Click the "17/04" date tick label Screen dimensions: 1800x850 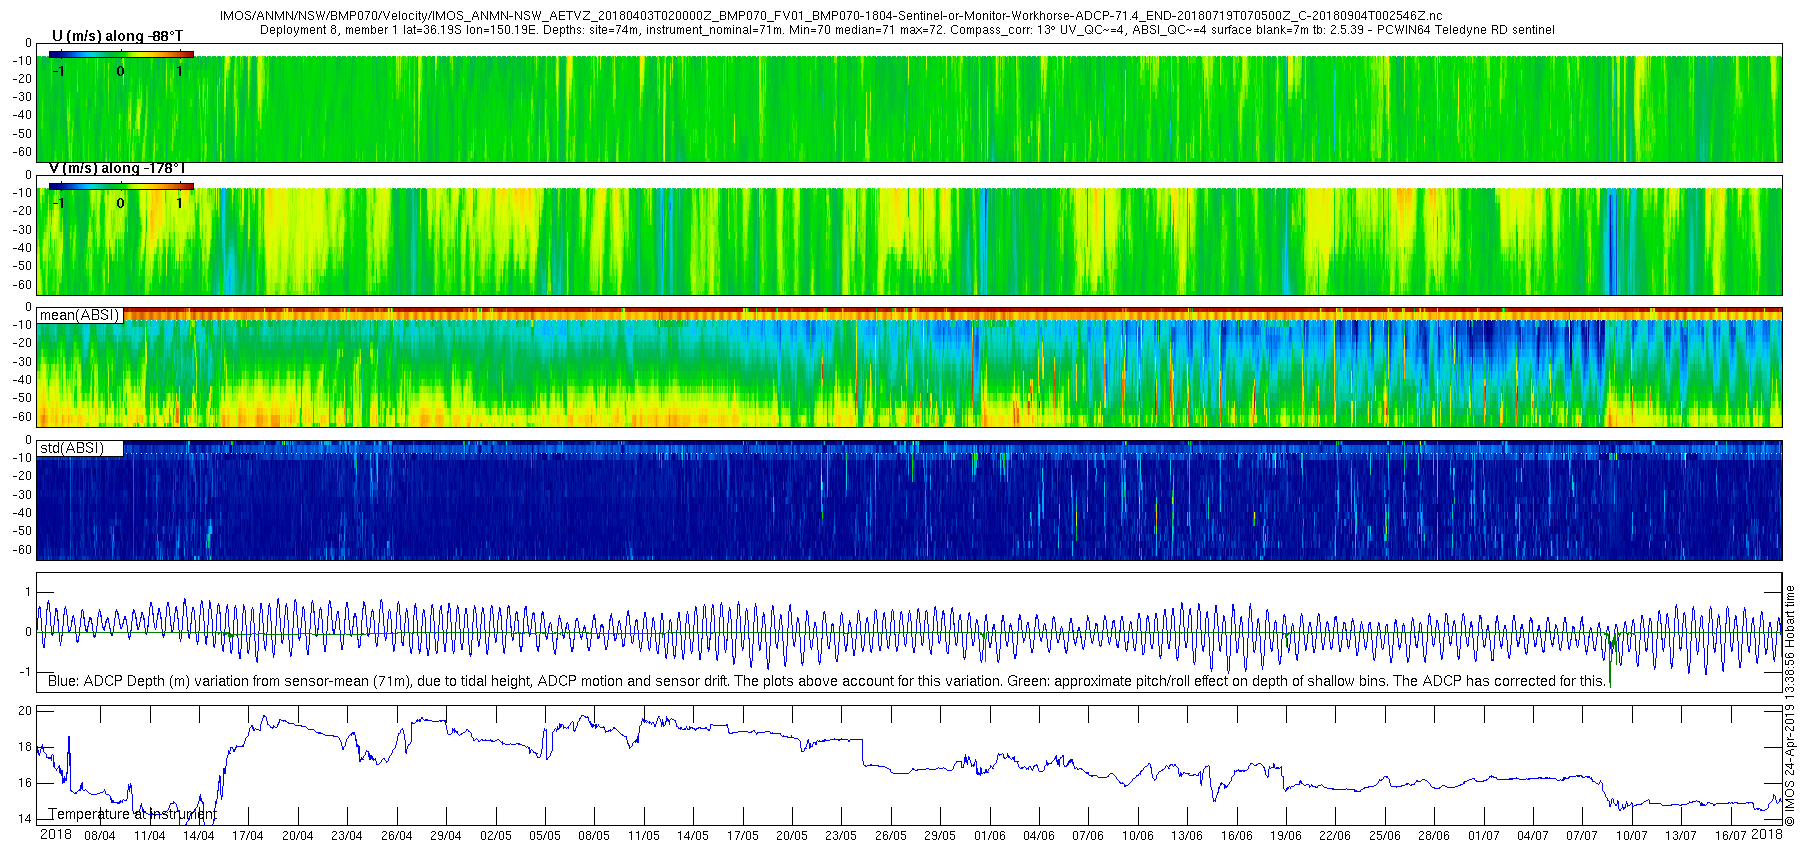coord(248,836)
